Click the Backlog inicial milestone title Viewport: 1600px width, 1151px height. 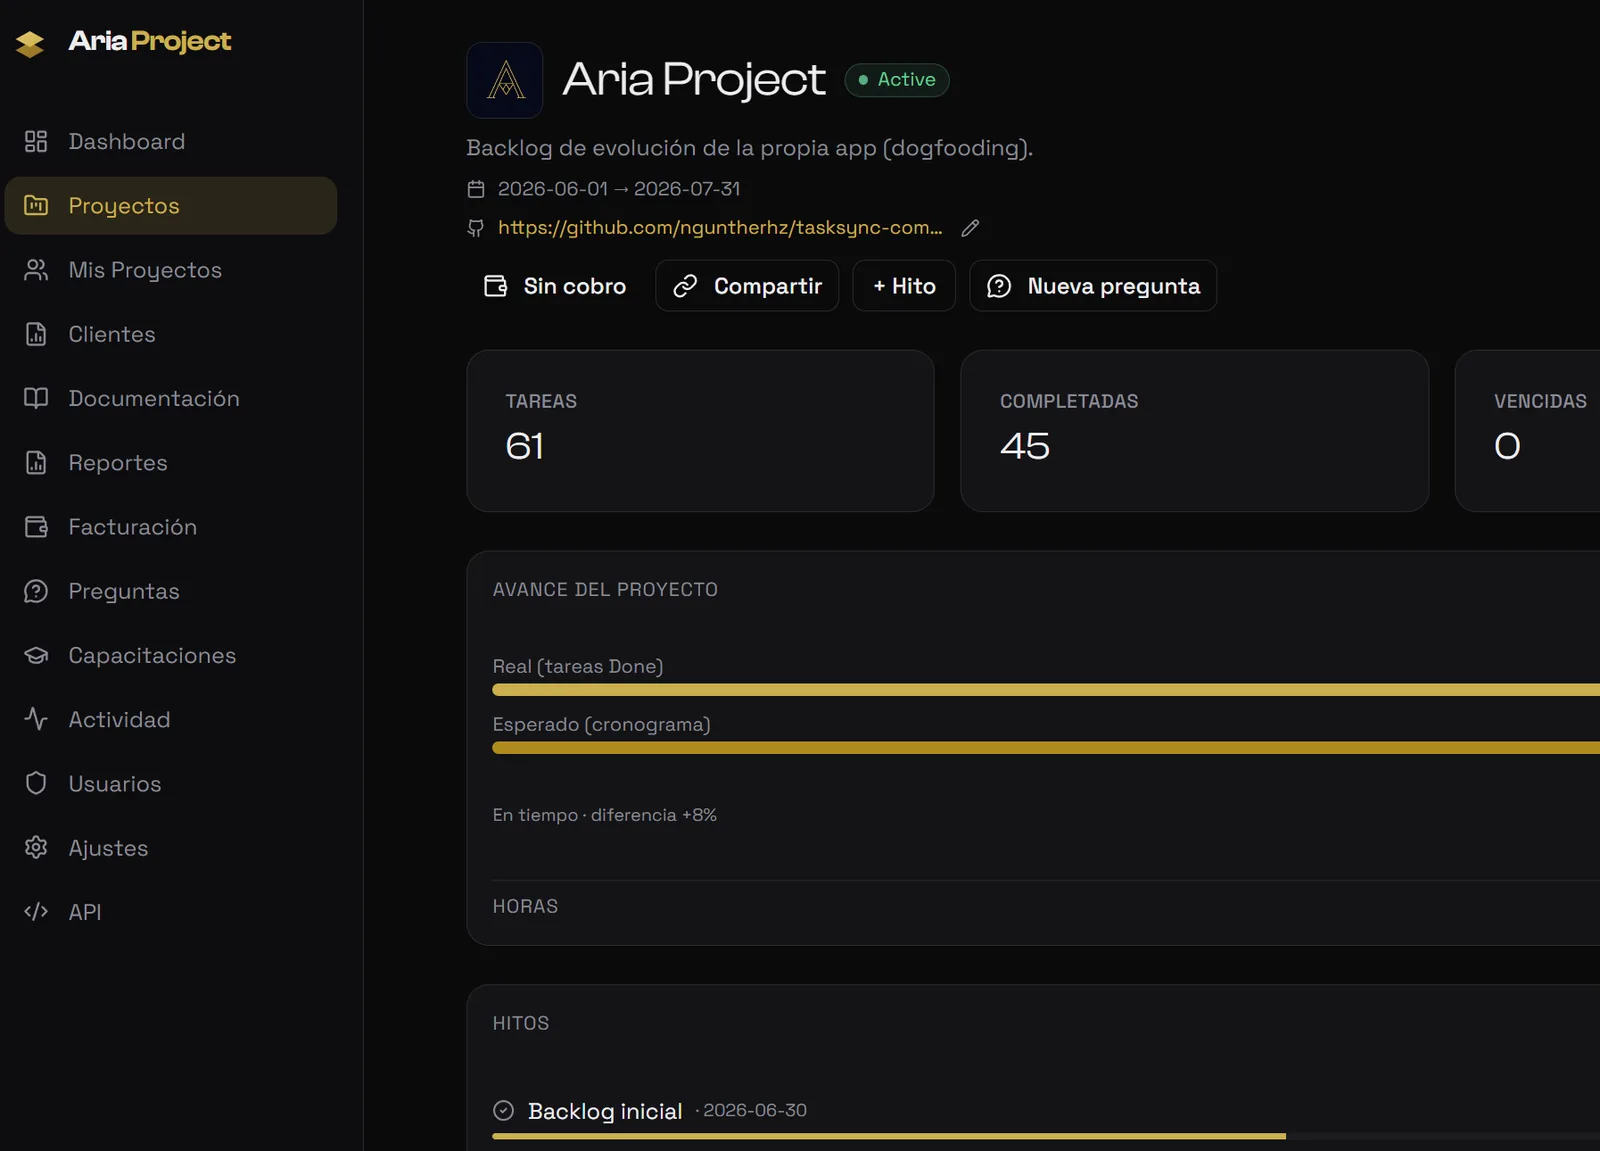click(605, 1111)
